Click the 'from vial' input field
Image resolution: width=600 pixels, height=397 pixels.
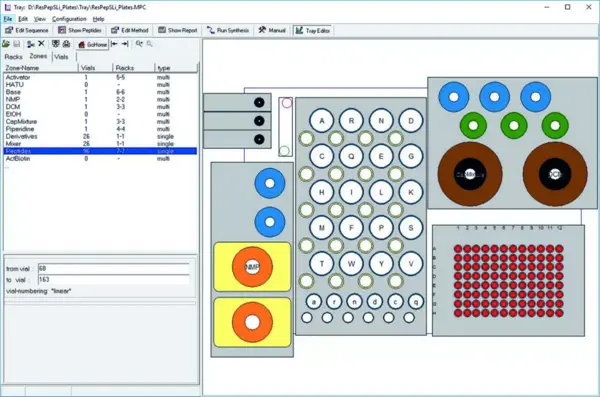pyautogui.click(x=114, y=268)
